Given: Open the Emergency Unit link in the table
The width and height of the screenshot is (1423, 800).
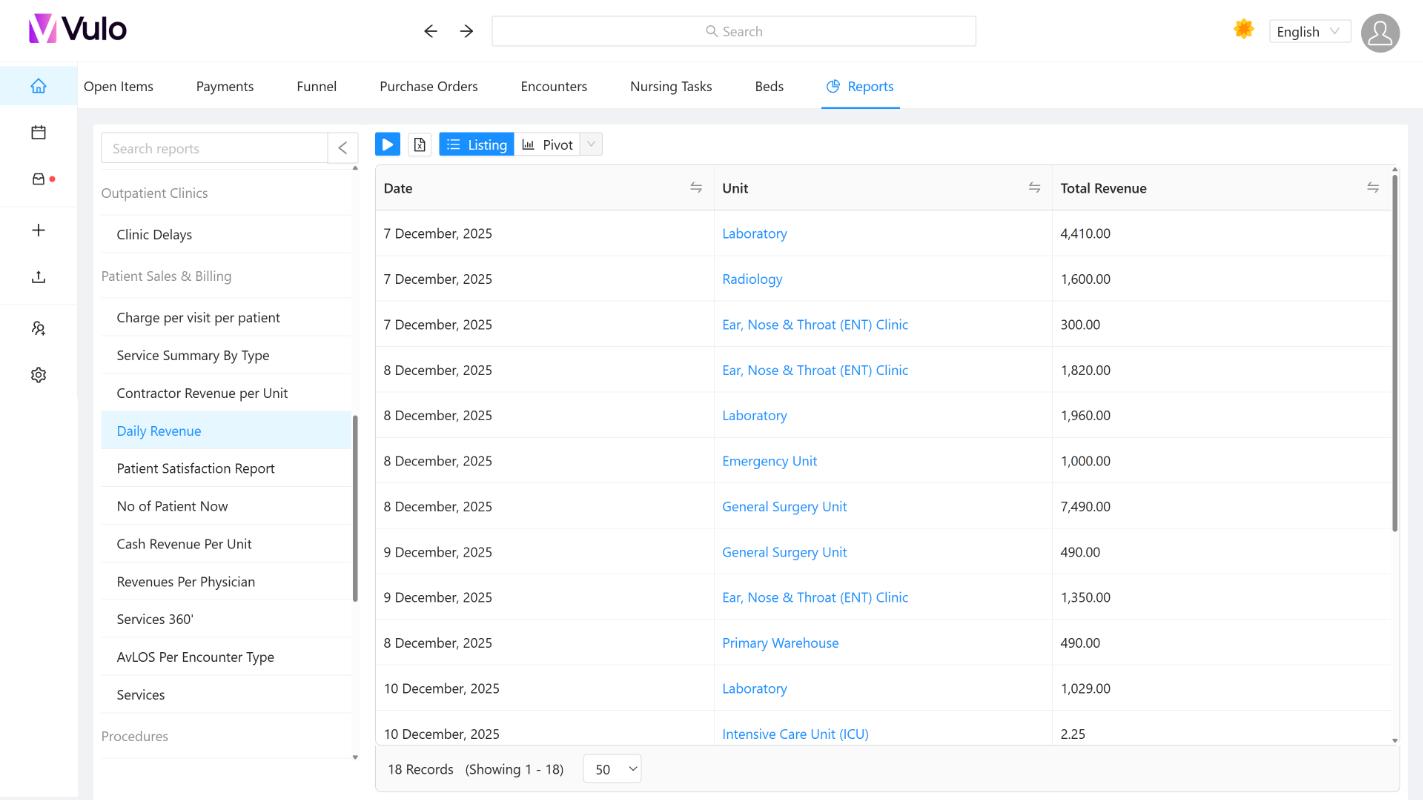Looking at the screenshot, I should pyautogui.click(x=769, y=461).
